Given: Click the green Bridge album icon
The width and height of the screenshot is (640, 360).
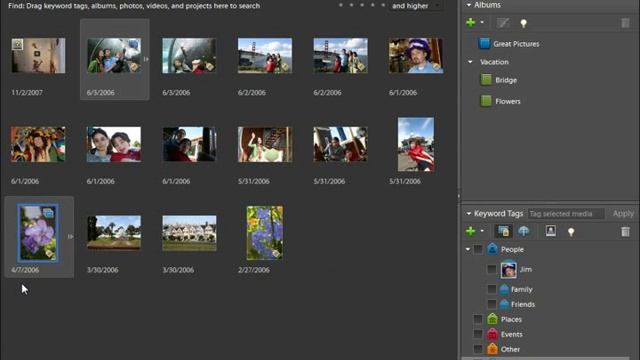Looking at the screenshot, I should (x=486, y=80).
